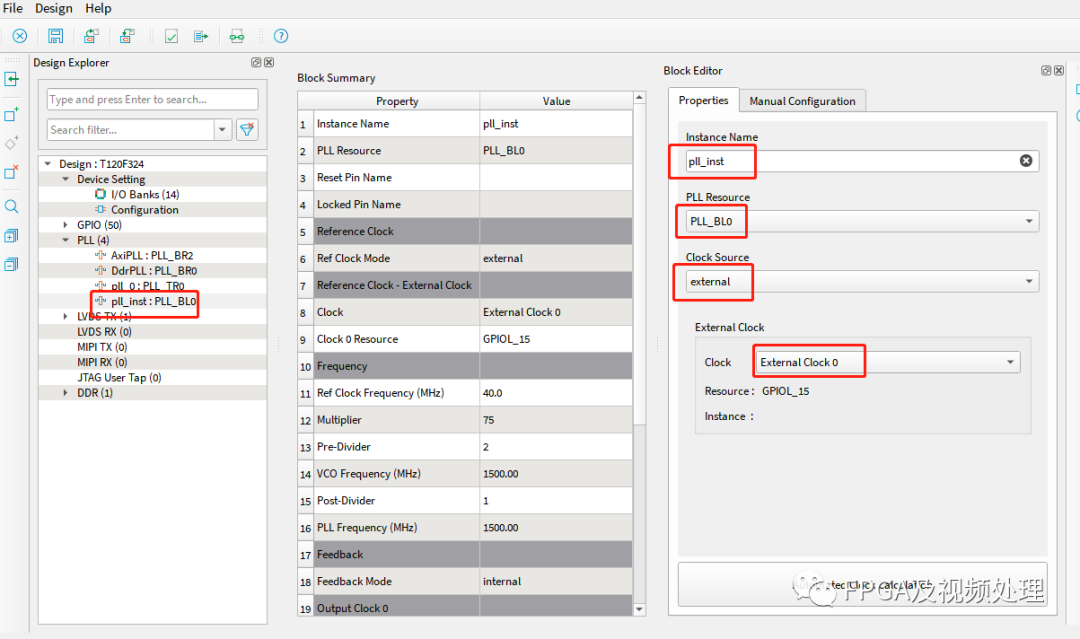Click the export GPIO toolbar icon
The height and width of the screenshot is (639, 1080).
(x=127, y=36)
